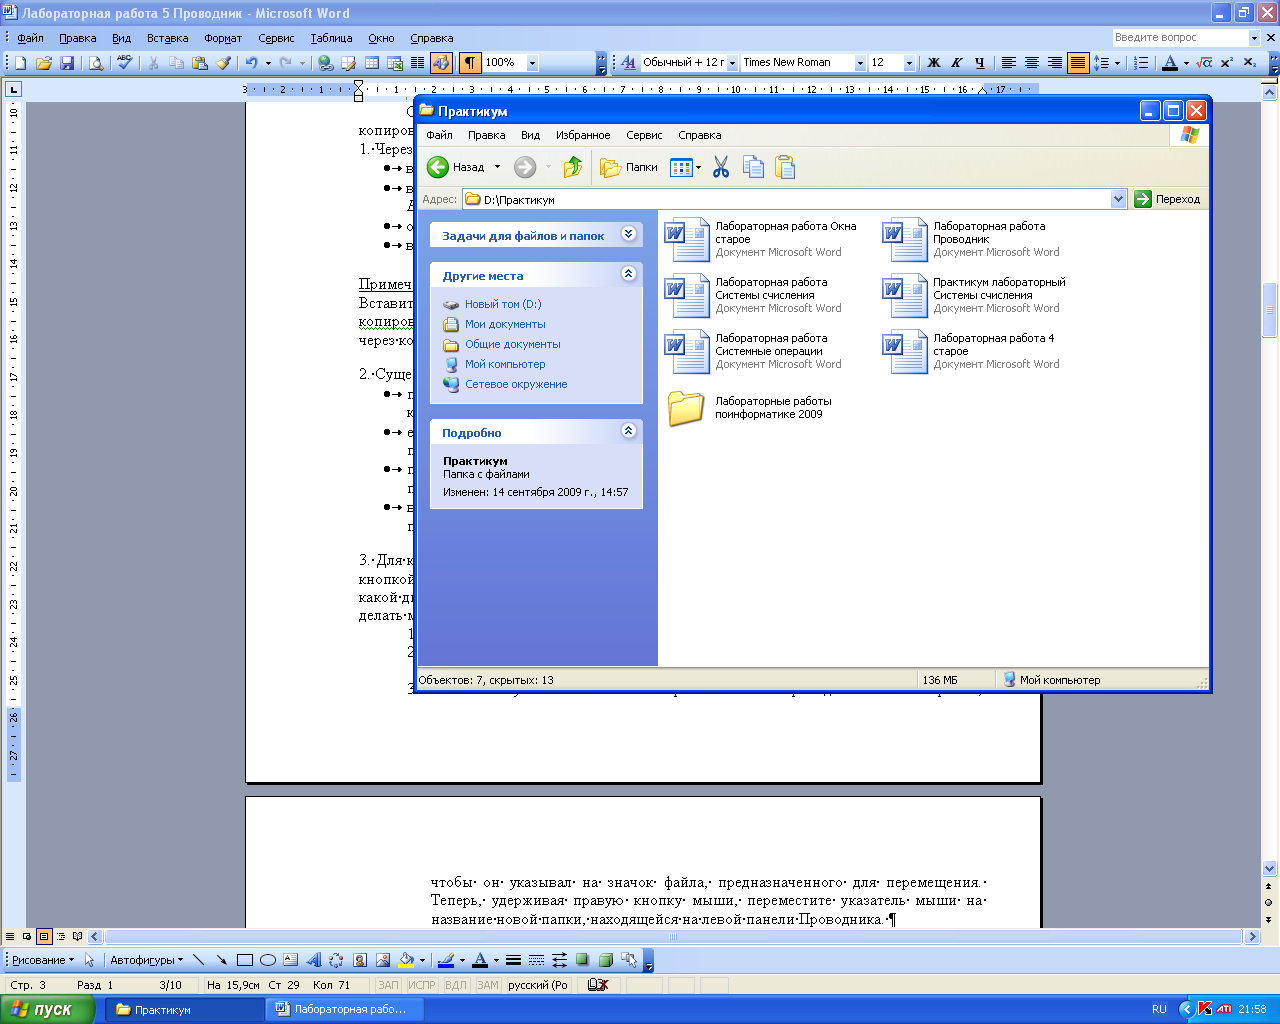The width and height of the screenshot is (1280, 1024).
Task: Click the 'Переход' go button
Action: (1167, 199)
